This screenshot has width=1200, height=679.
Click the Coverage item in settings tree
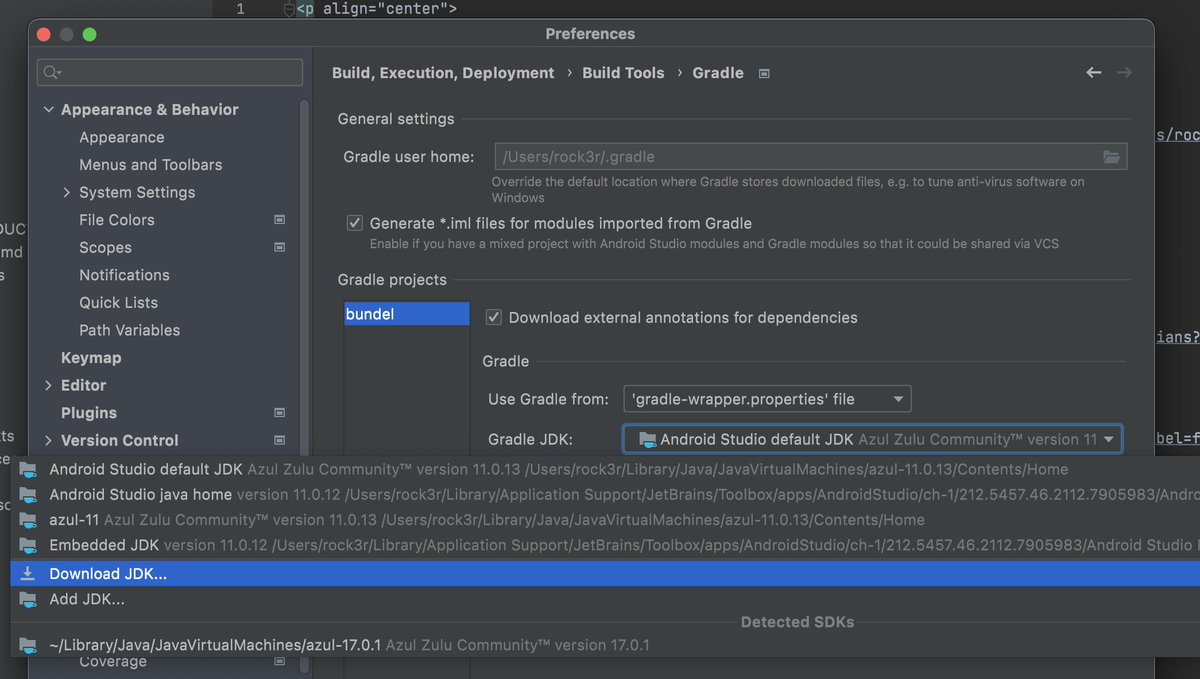coord(113,662)
